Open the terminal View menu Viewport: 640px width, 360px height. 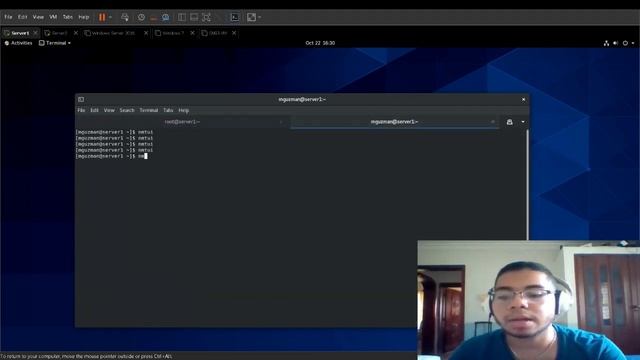[x=109, y=110]
